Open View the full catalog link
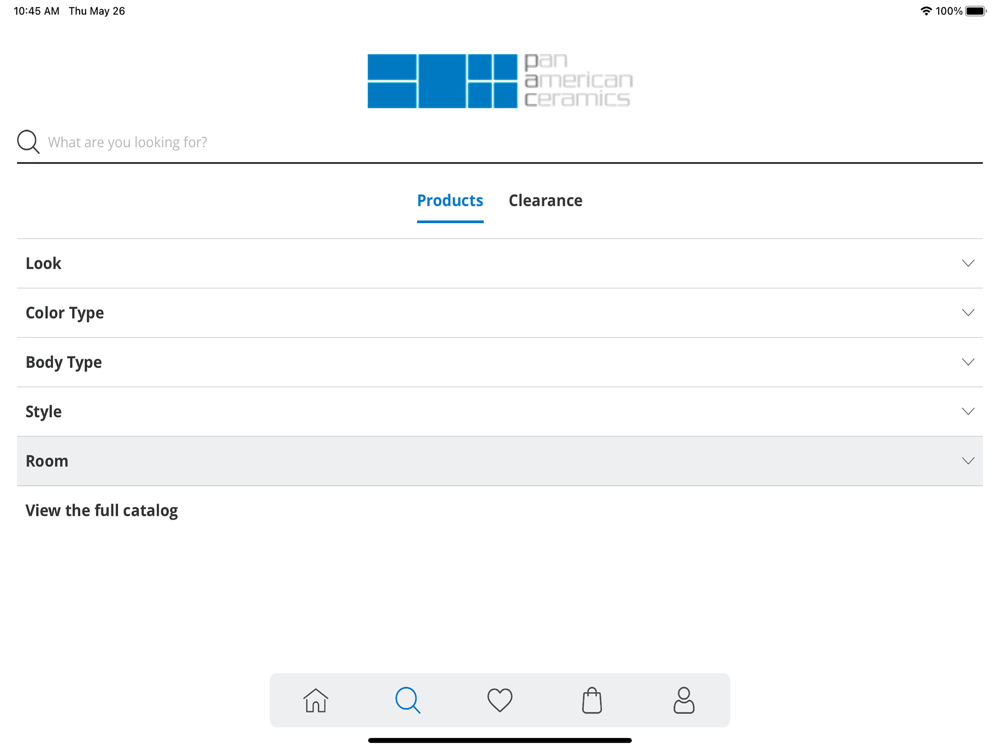This screenshot has height=750, width=1000. tap(101, 511)
